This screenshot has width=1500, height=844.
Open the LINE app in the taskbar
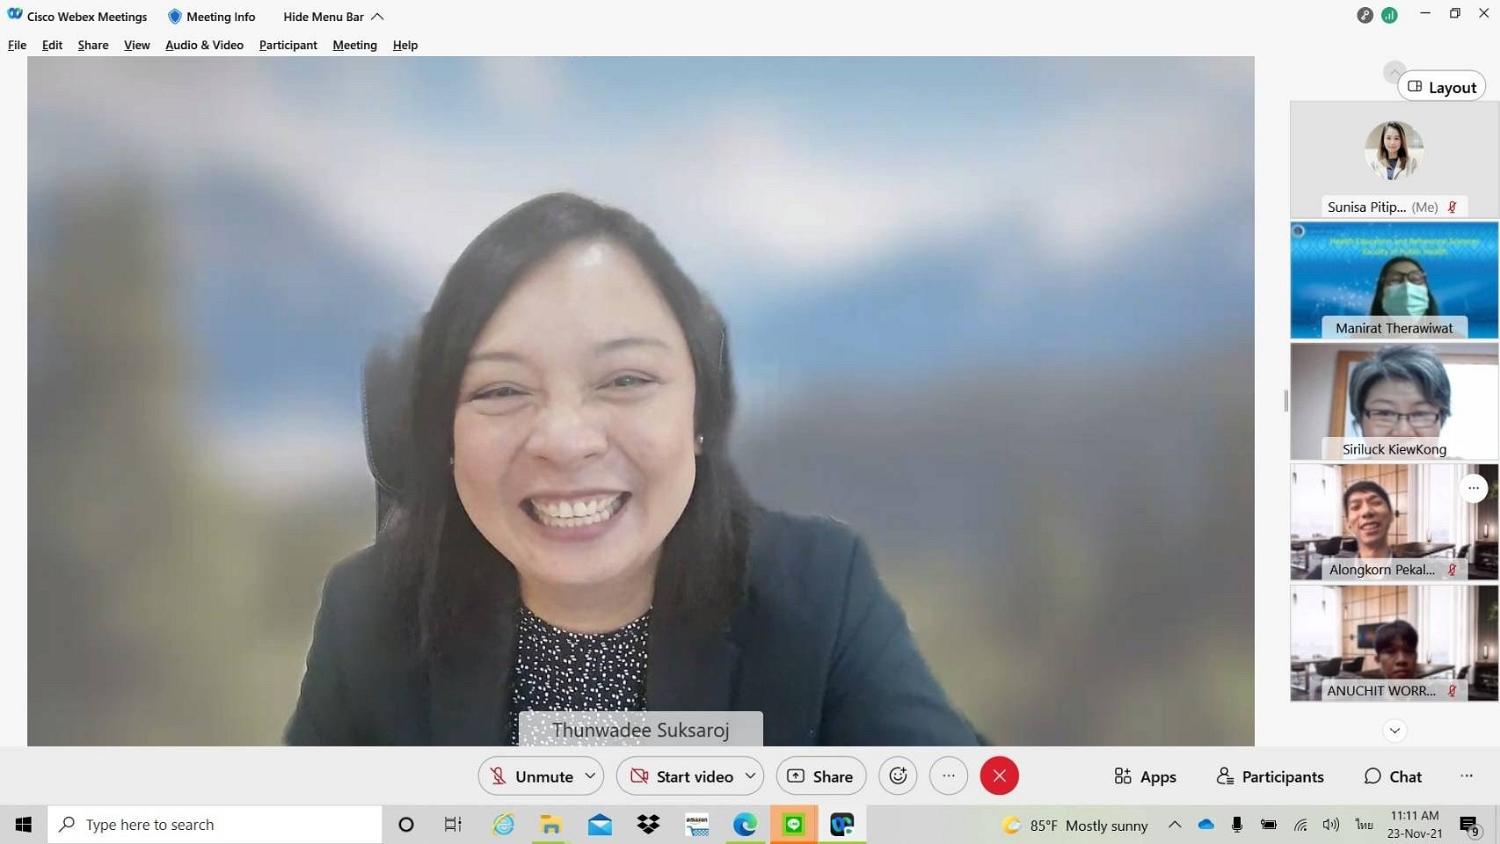[x=794, y=824]
